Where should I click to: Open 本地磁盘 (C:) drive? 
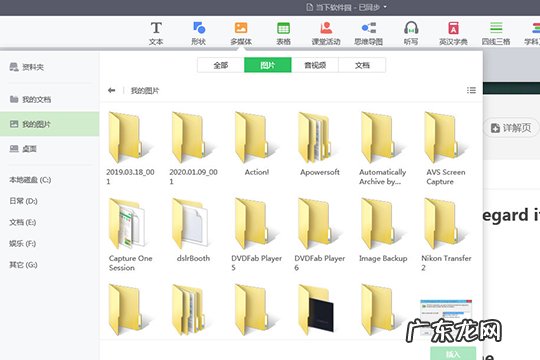pyautogui.click(x=30, y=180)
